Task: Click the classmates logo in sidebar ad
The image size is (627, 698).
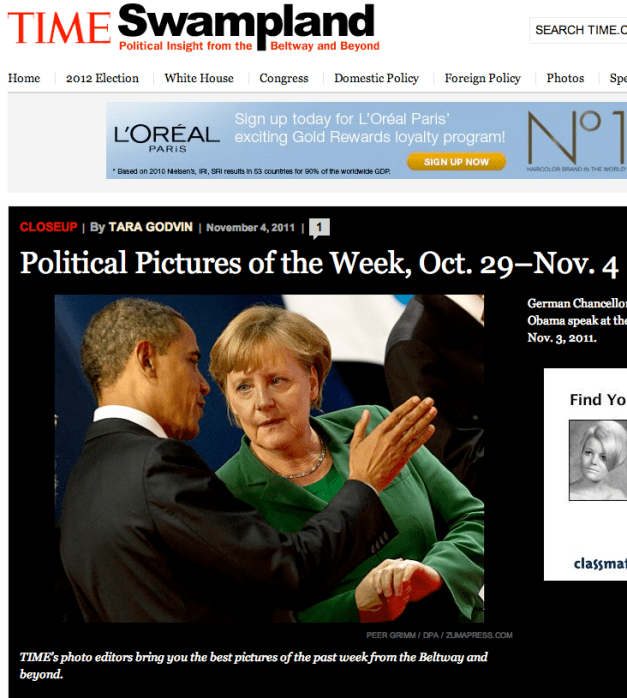Action: pos(600,564)
